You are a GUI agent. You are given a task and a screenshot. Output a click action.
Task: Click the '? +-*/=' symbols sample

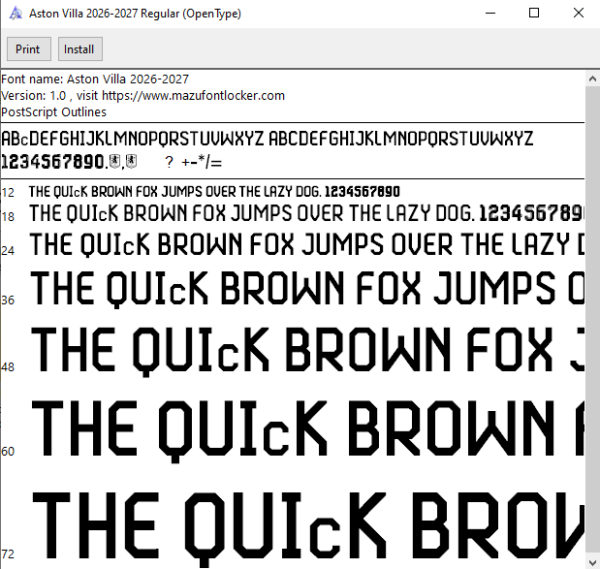pos(193,163)
